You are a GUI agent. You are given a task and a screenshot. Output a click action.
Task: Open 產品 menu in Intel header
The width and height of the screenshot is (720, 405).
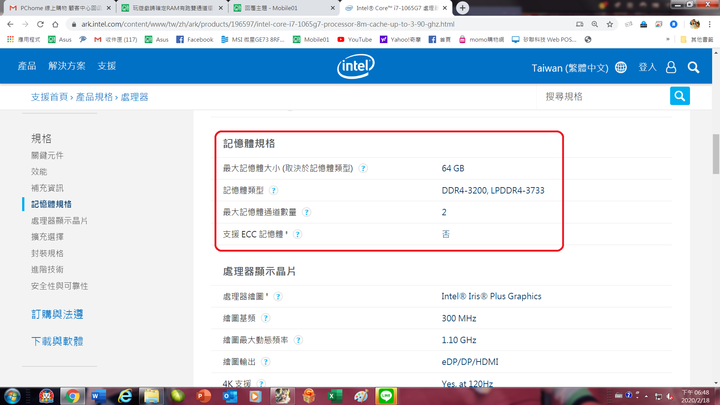point(27,66)
